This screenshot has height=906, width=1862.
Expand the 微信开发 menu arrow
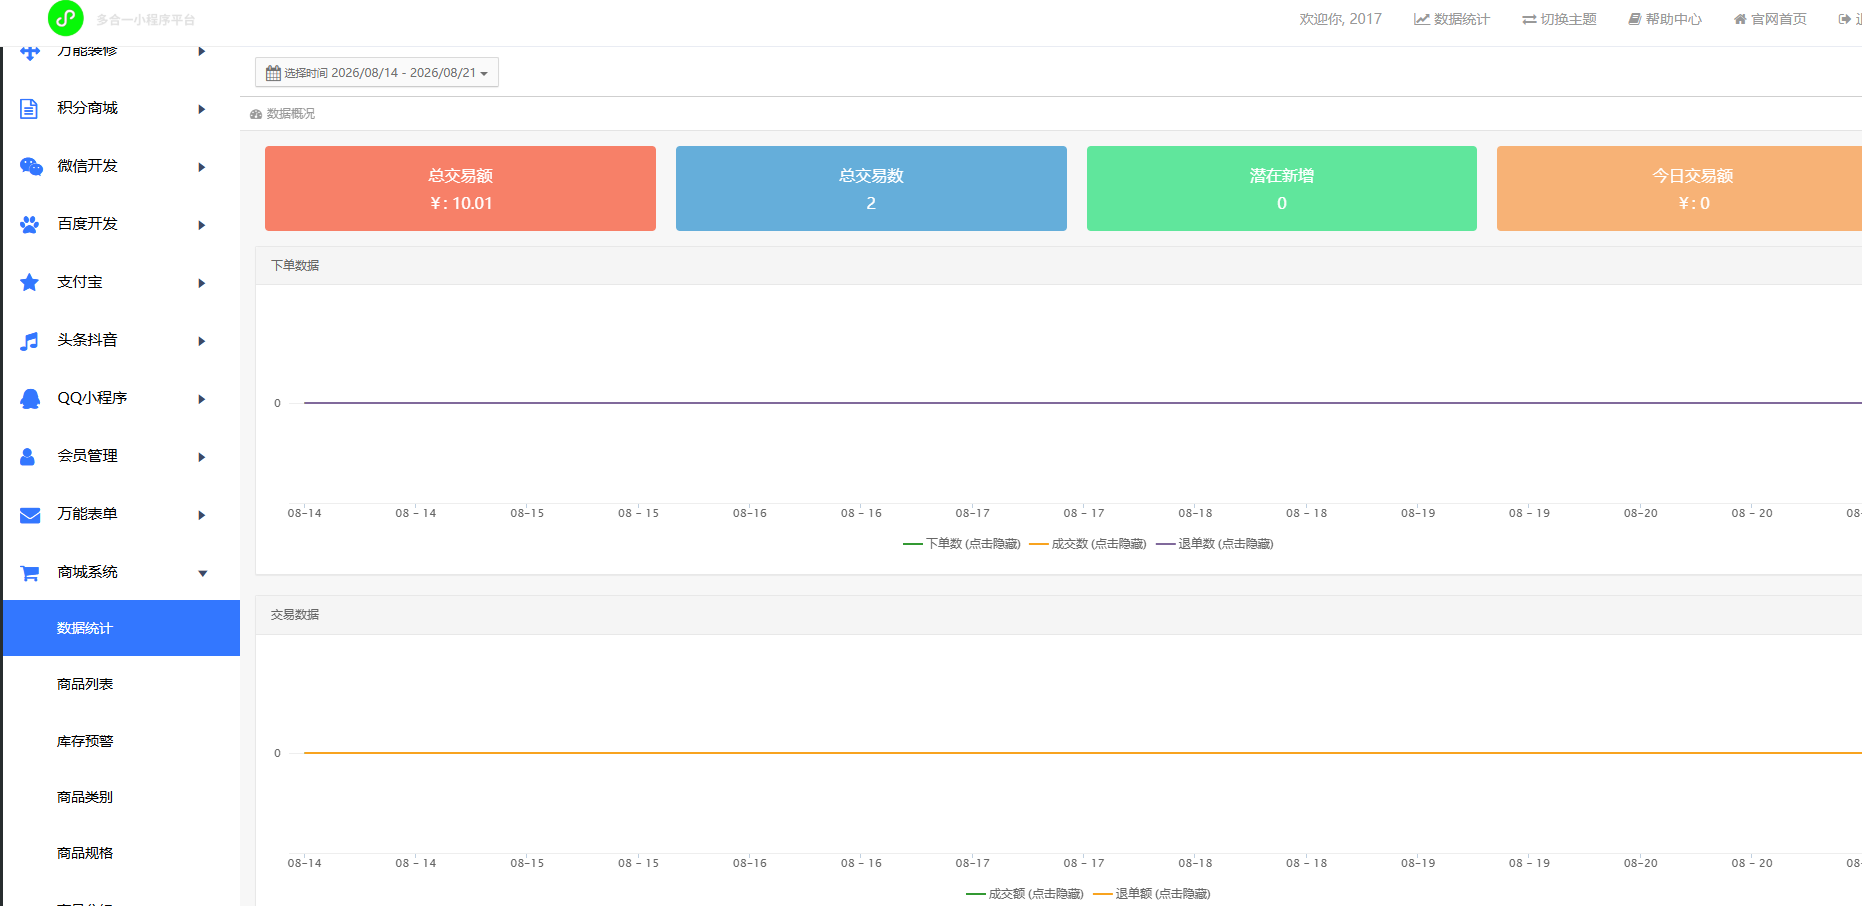tap(202, 167)
